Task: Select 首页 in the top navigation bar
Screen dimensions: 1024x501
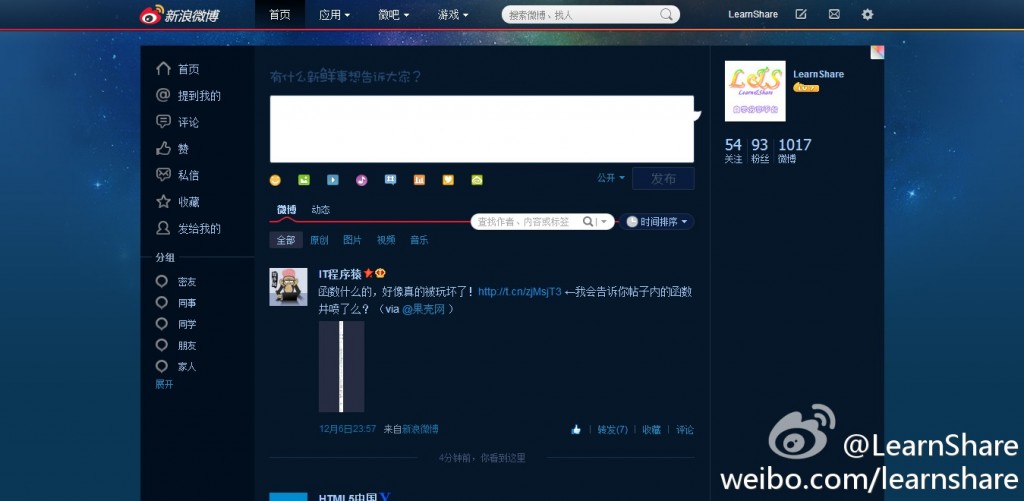Action: 280,14
